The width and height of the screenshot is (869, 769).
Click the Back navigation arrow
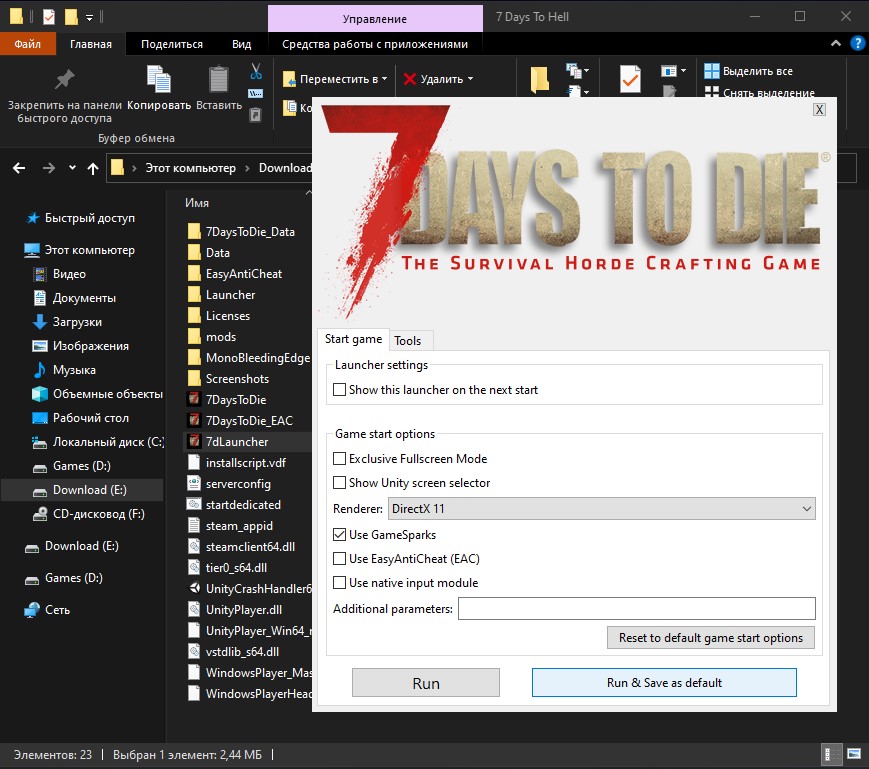[19, 168]
